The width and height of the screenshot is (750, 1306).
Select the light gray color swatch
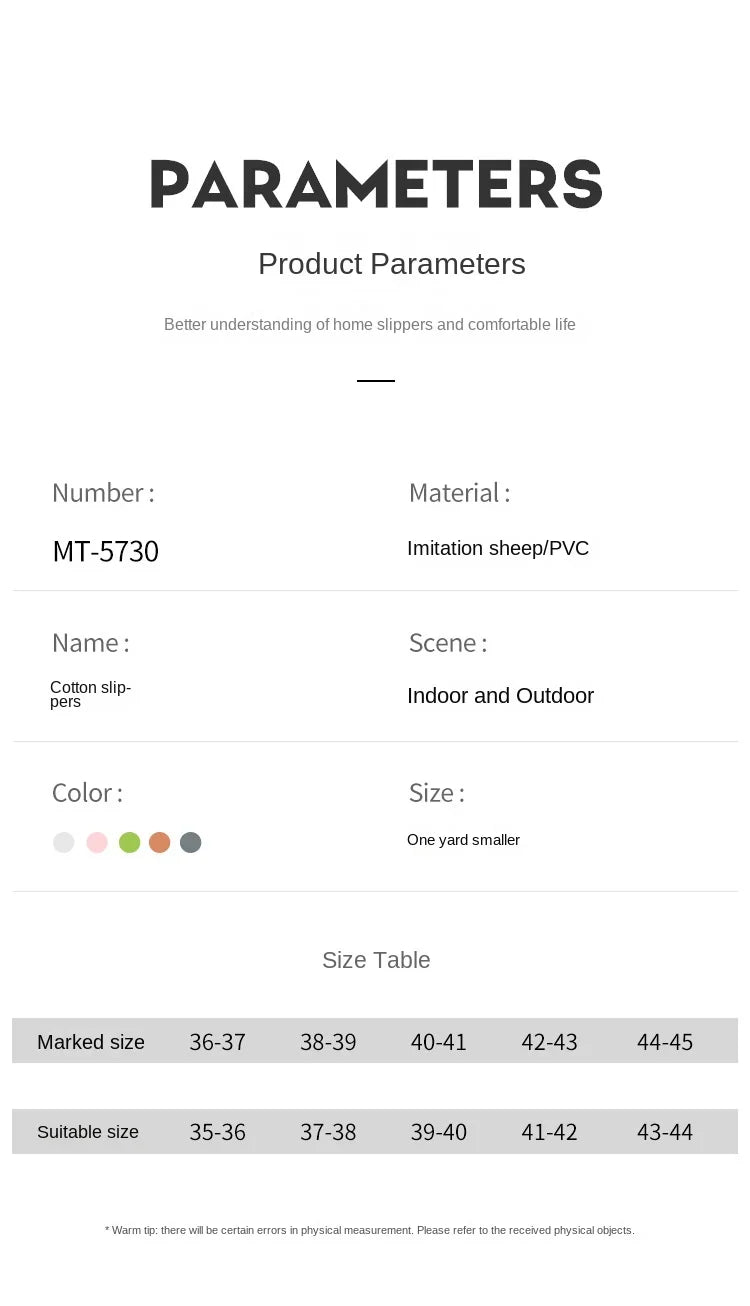tap(64, 842)
